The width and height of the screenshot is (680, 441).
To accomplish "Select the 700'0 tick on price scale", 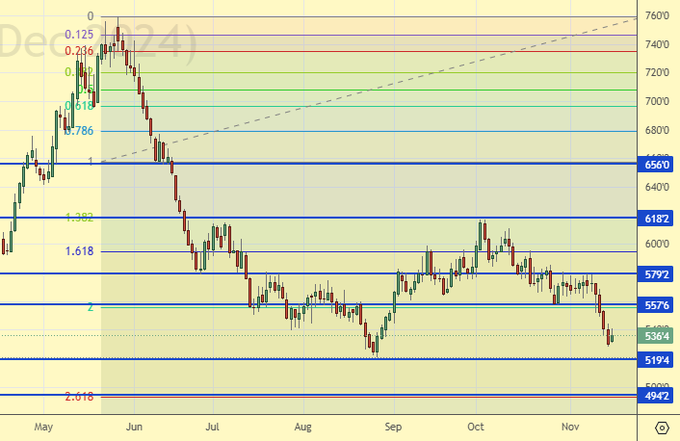I will [657, 102].
